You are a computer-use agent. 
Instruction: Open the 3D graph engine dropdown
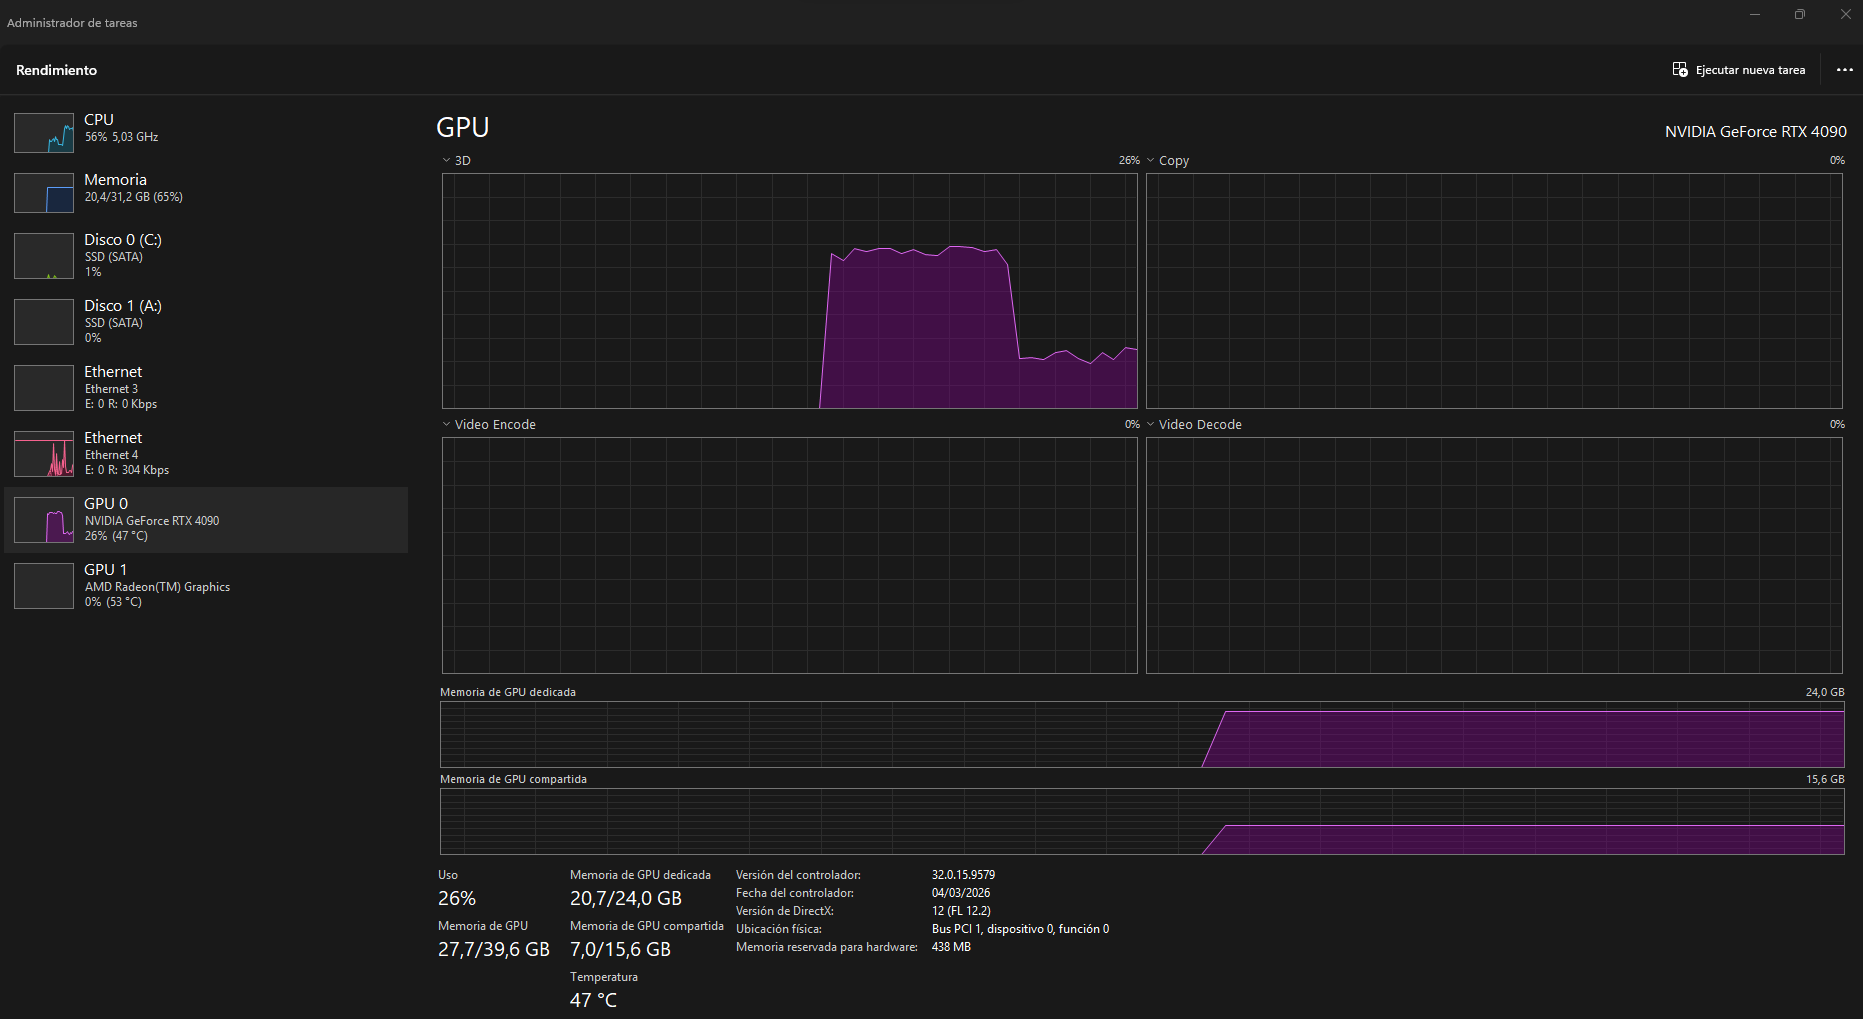(447, 160)
